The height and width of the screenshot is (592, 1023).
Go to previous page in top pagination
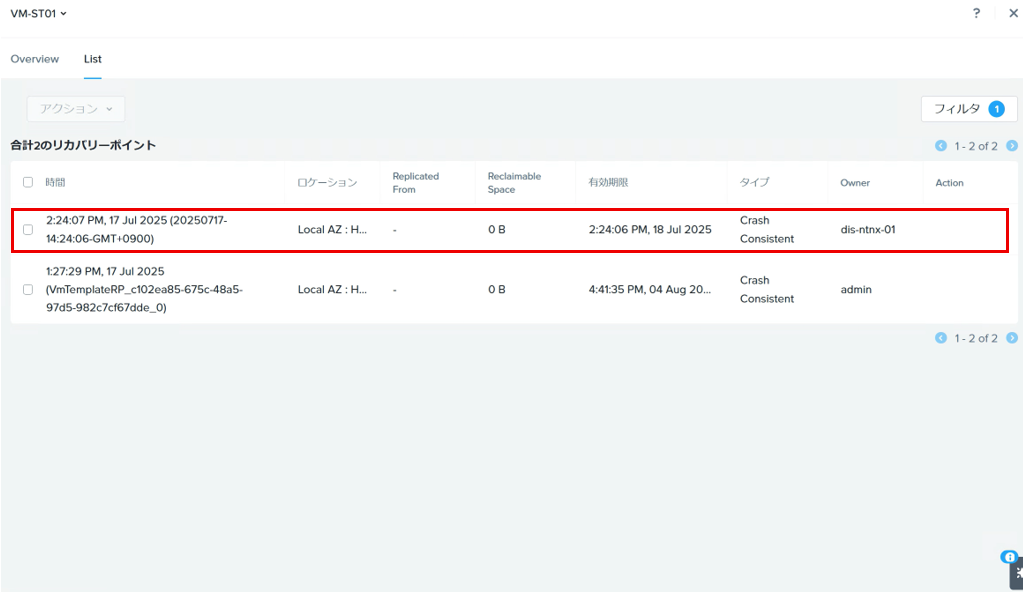point(941,146)
